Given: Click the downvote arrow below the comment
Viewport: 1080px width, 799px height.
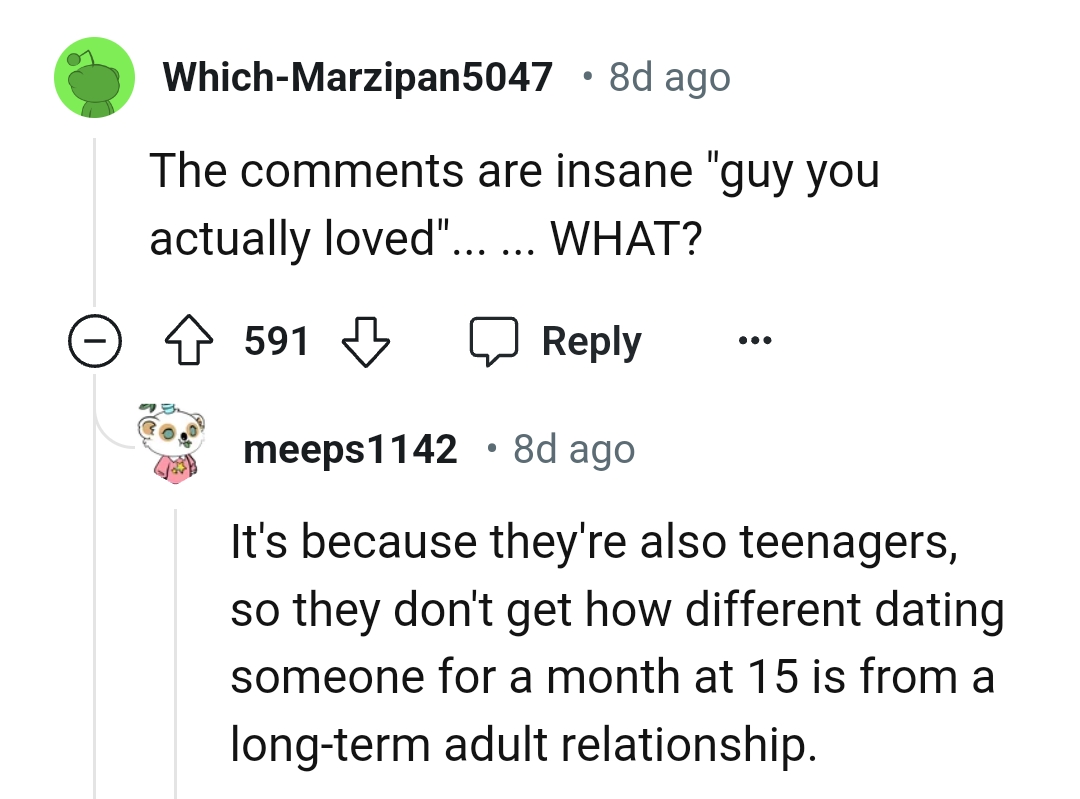Looking at the screenshot, I should 365,341.
